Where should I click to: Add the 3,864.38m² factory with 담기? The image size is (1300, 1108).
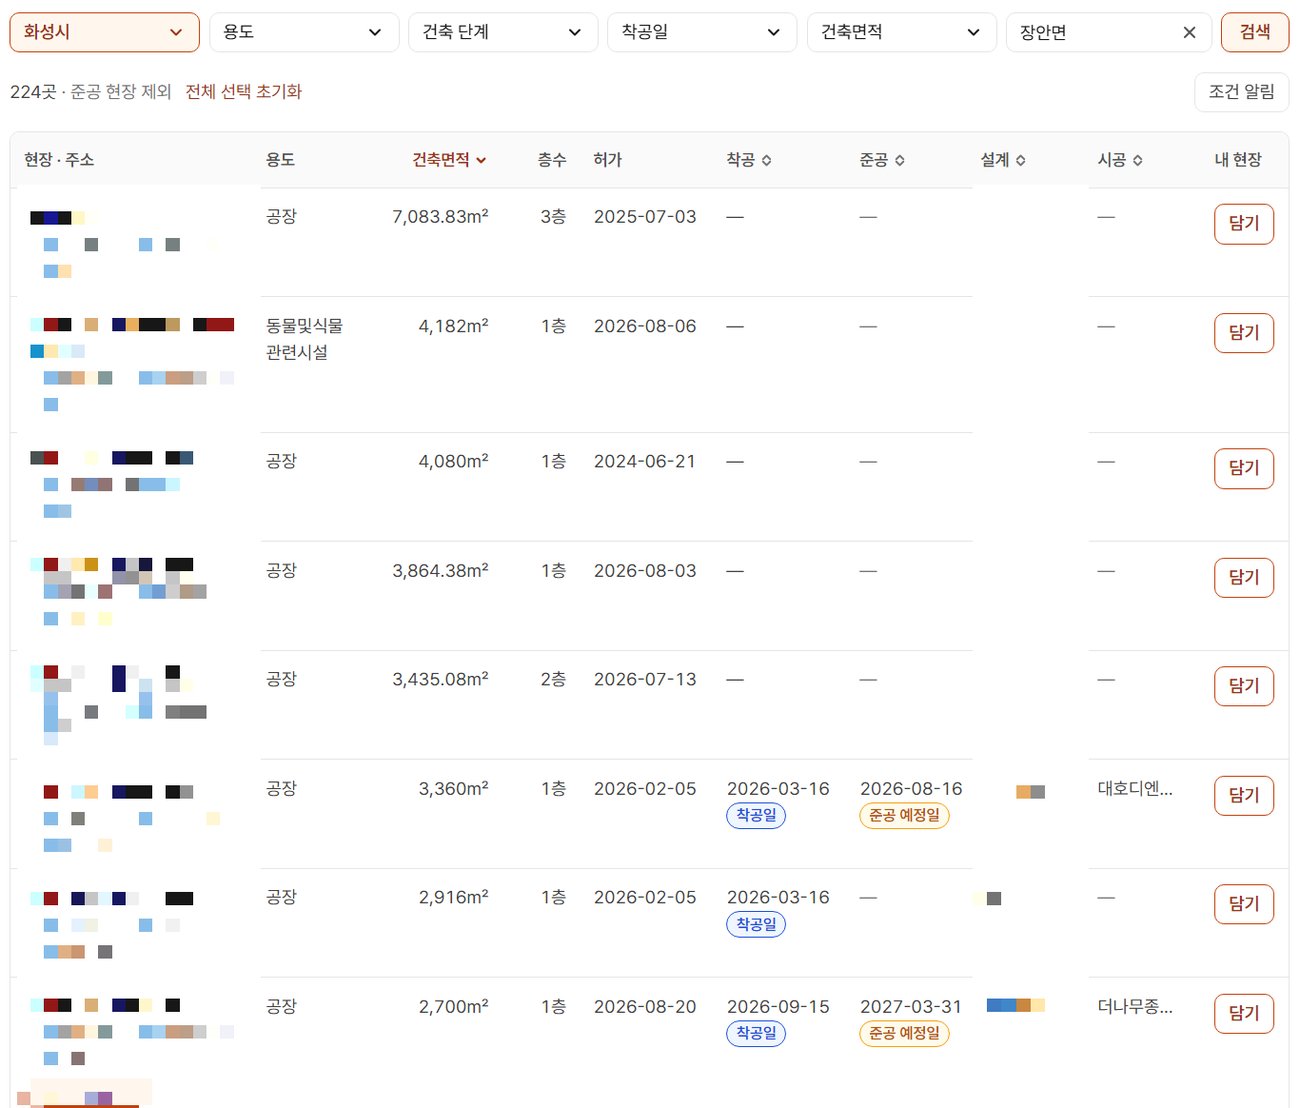tap(1244, 577)
